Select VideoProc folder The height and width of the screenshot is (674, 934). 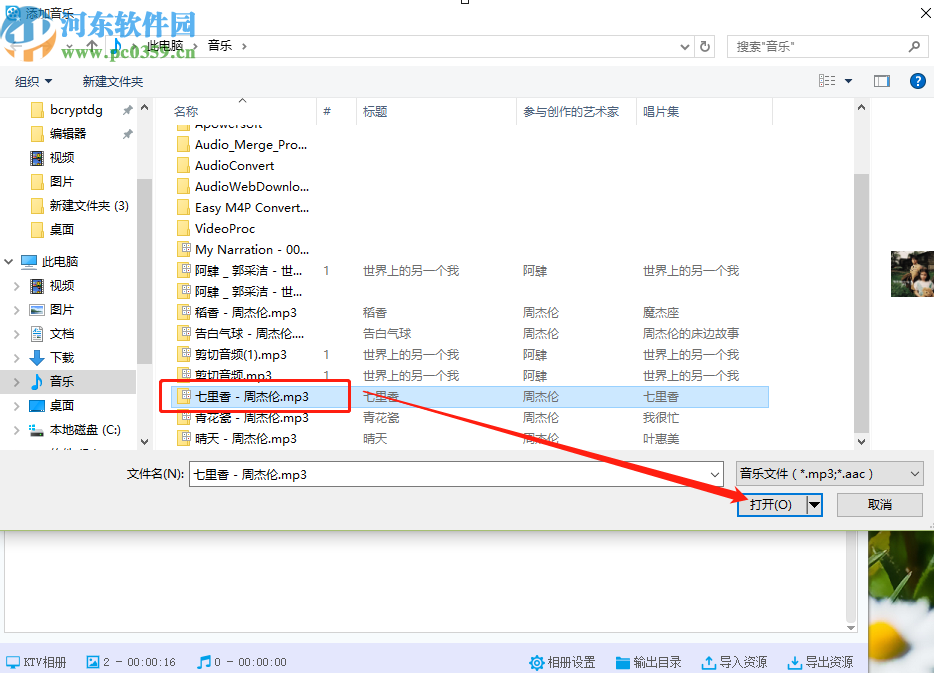pyautogui.click(x=217, y=229)
